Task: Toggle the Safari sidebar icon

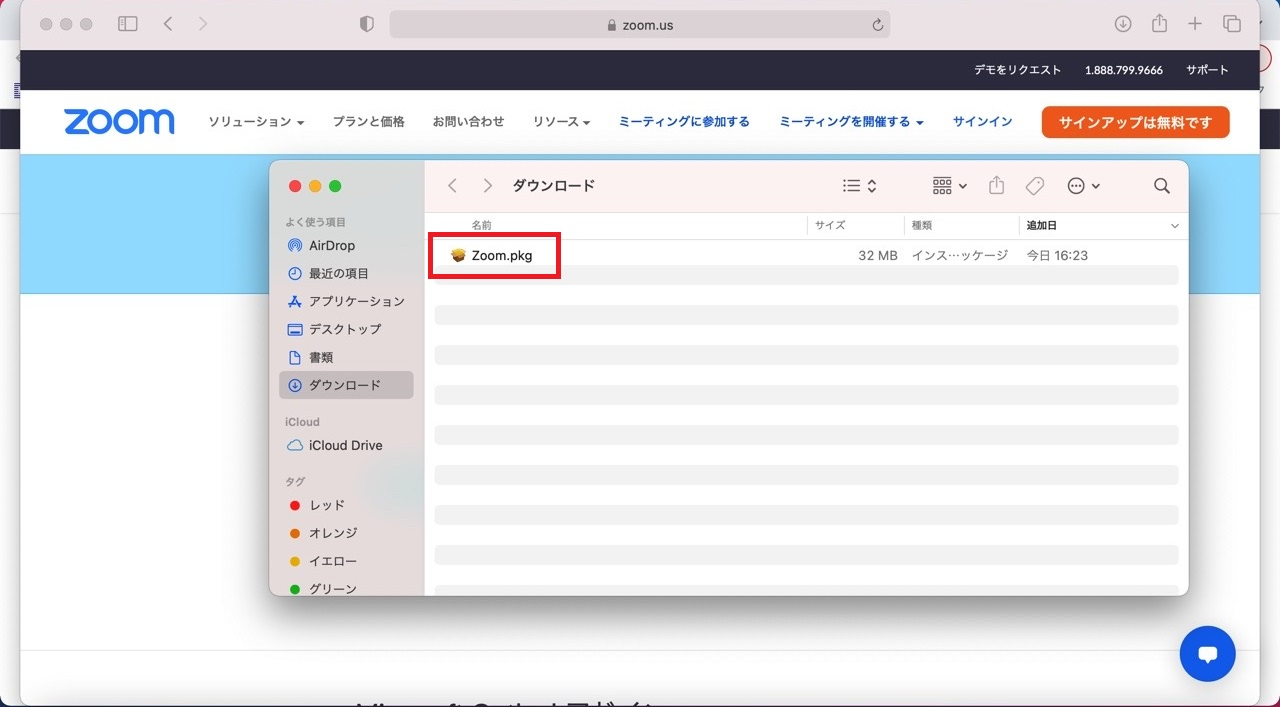Action: [x=128, y=24]
